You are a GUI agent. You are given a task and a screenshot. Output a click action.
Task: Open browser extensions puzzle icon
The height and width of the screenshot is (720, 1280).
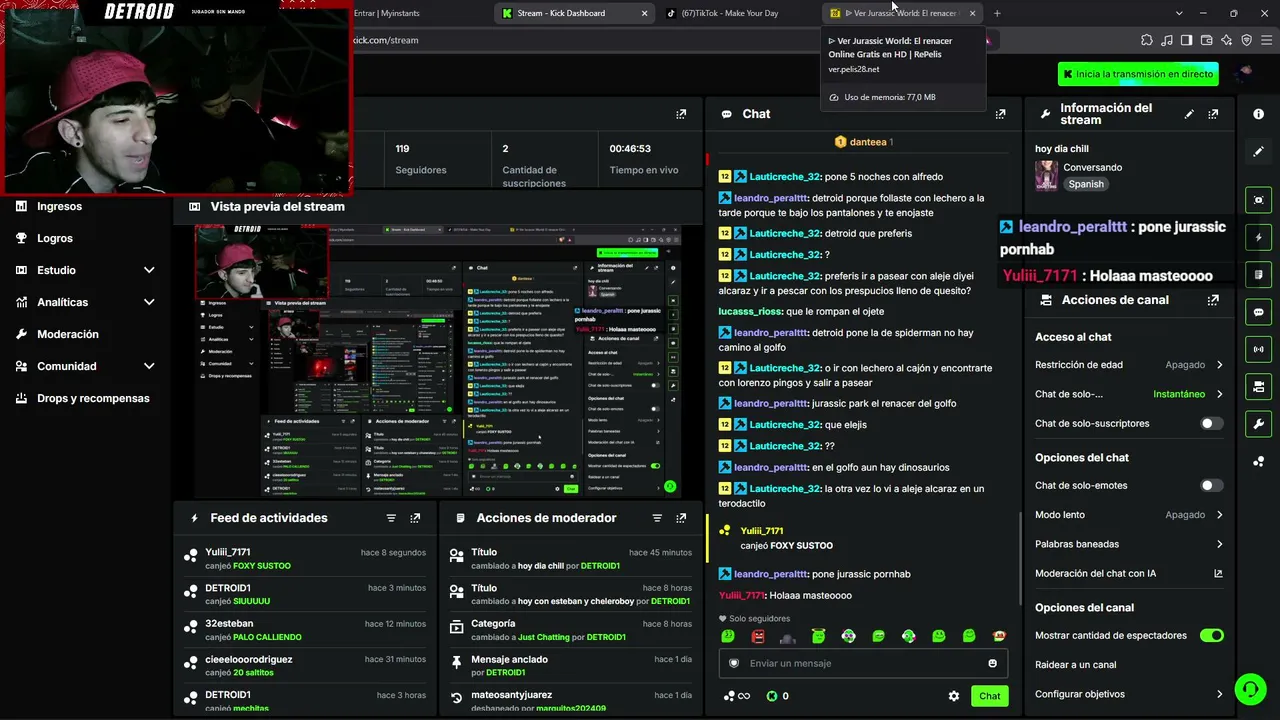click(x=1146, y=40)
